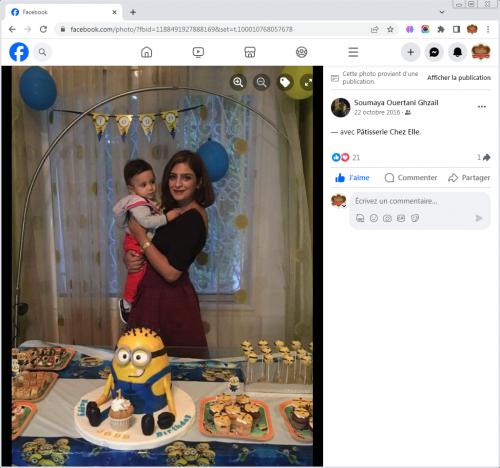Screen dimensions: 500x468
Task: Zoom out of the photo
Action: 262,82
